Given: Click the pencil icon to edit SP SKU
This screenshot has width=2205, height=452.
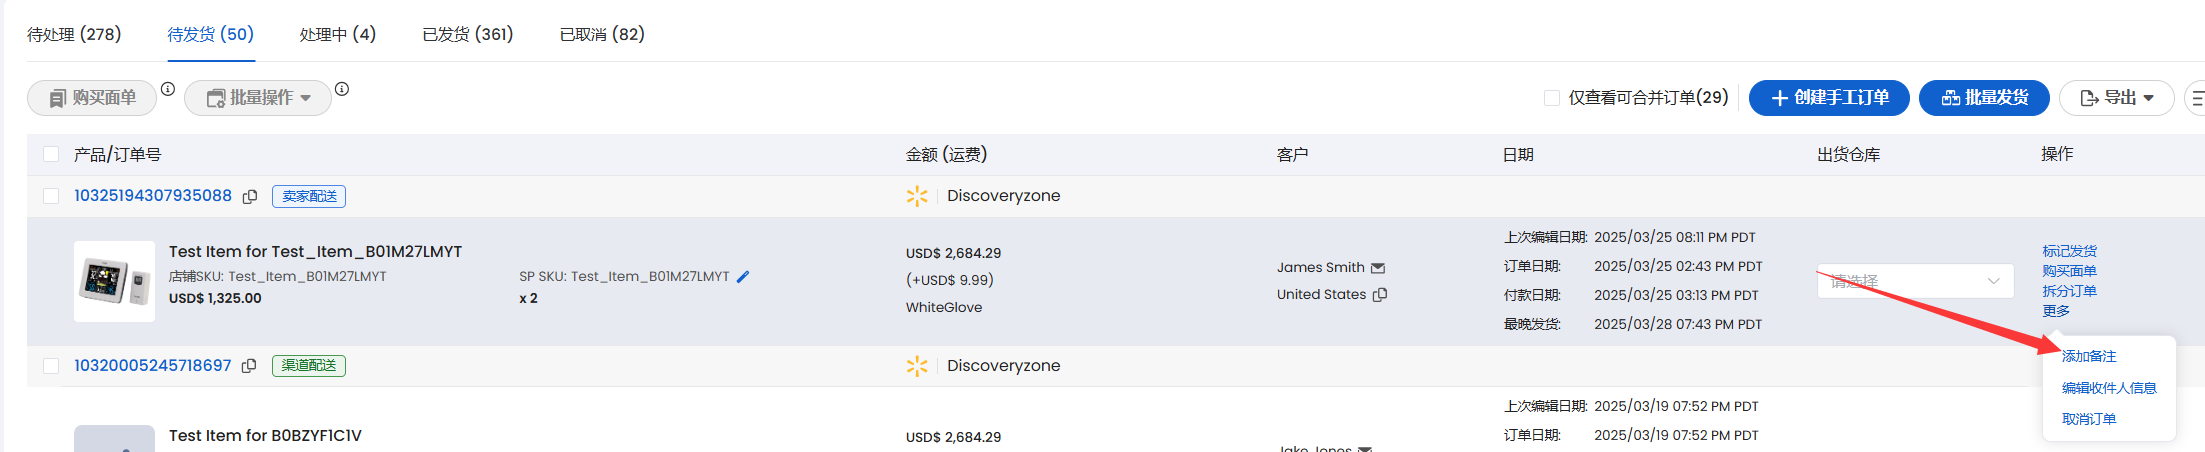Looking at the screenshot, I should click(x=743, y=277).
